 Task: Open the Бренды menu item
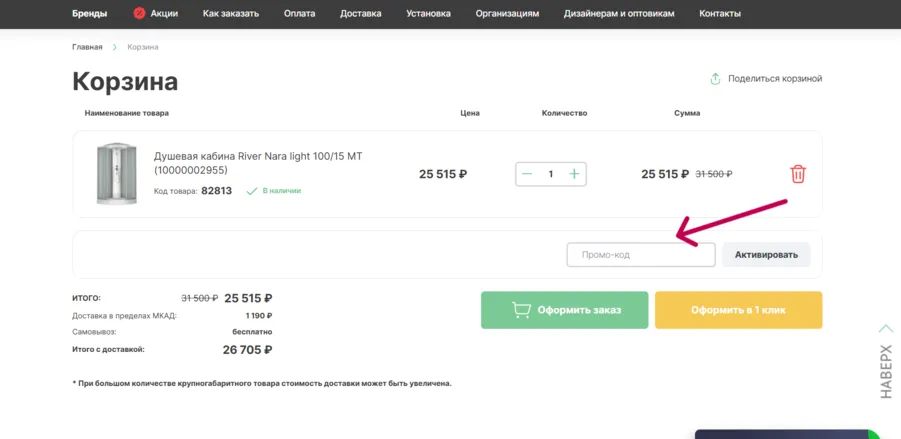(x=90, y=13)
